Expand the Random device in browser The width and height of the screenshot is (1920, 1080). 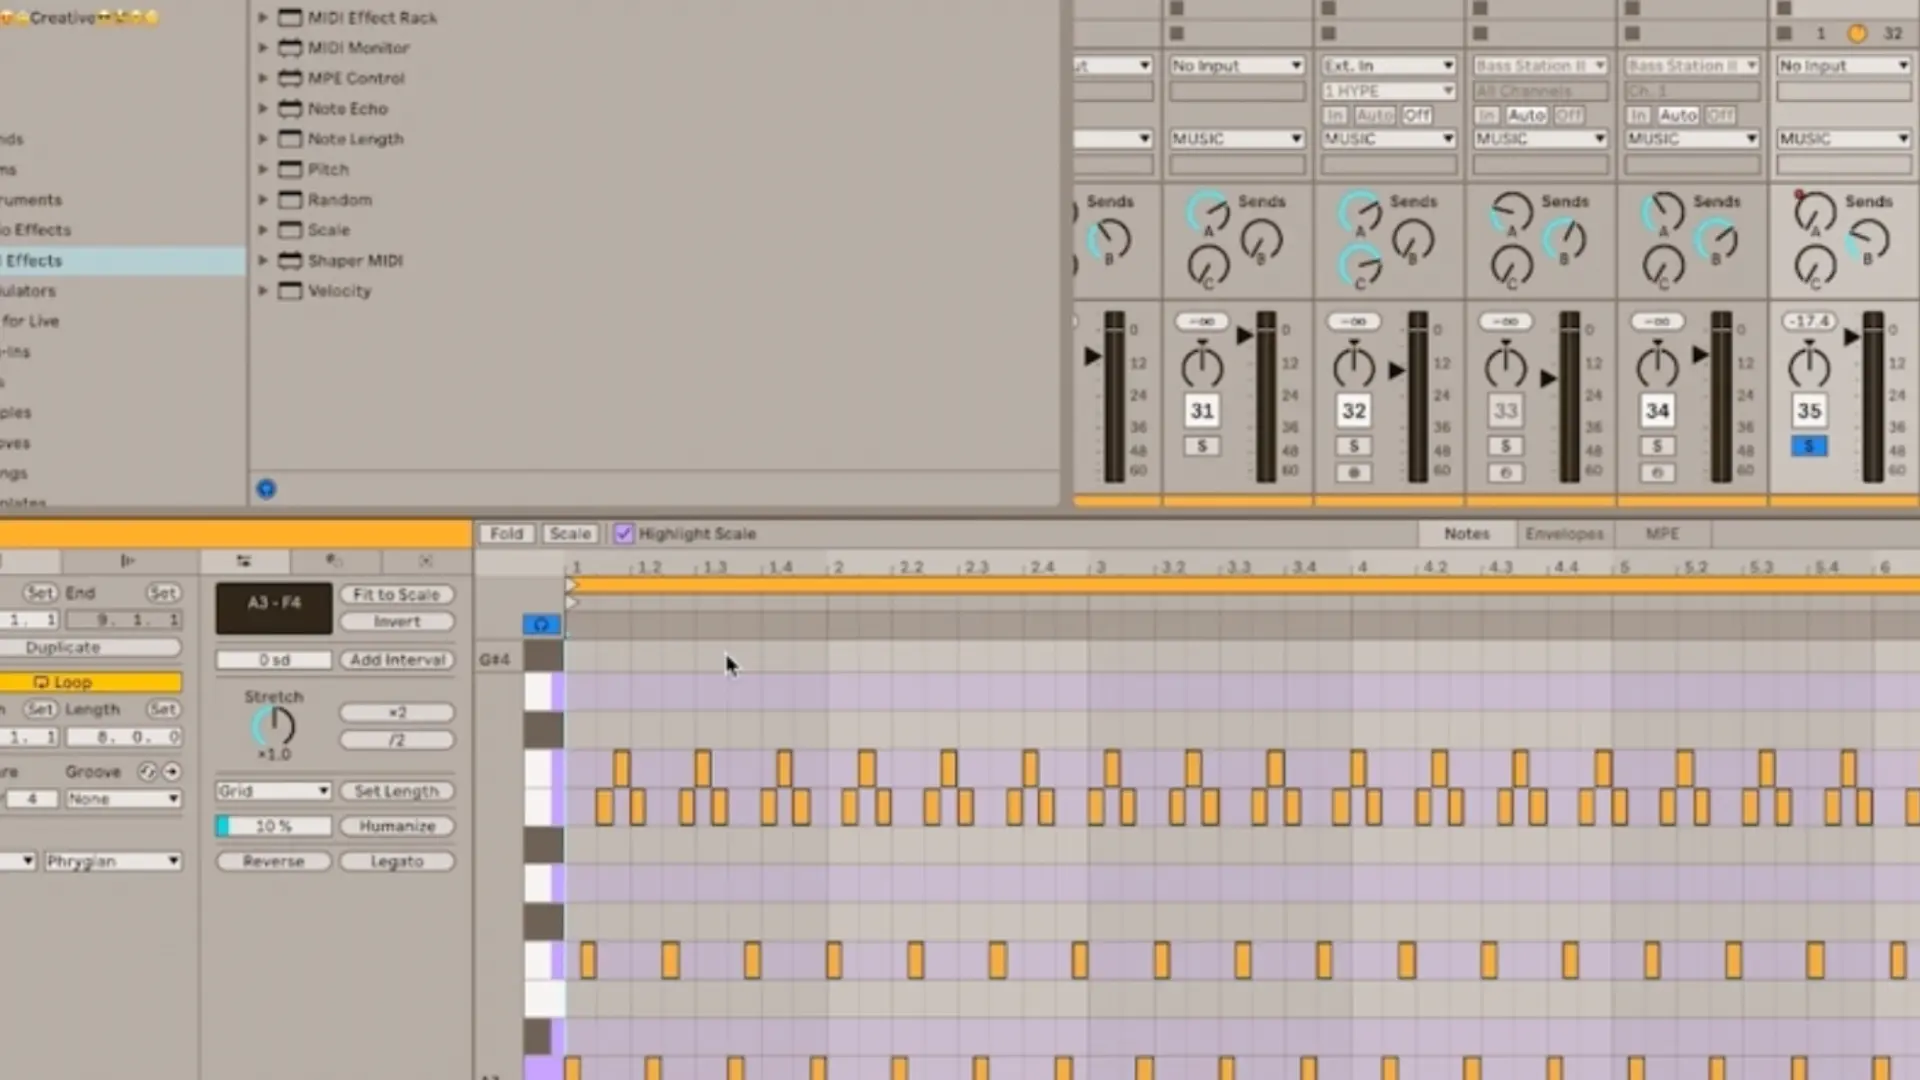click(263, 199)
